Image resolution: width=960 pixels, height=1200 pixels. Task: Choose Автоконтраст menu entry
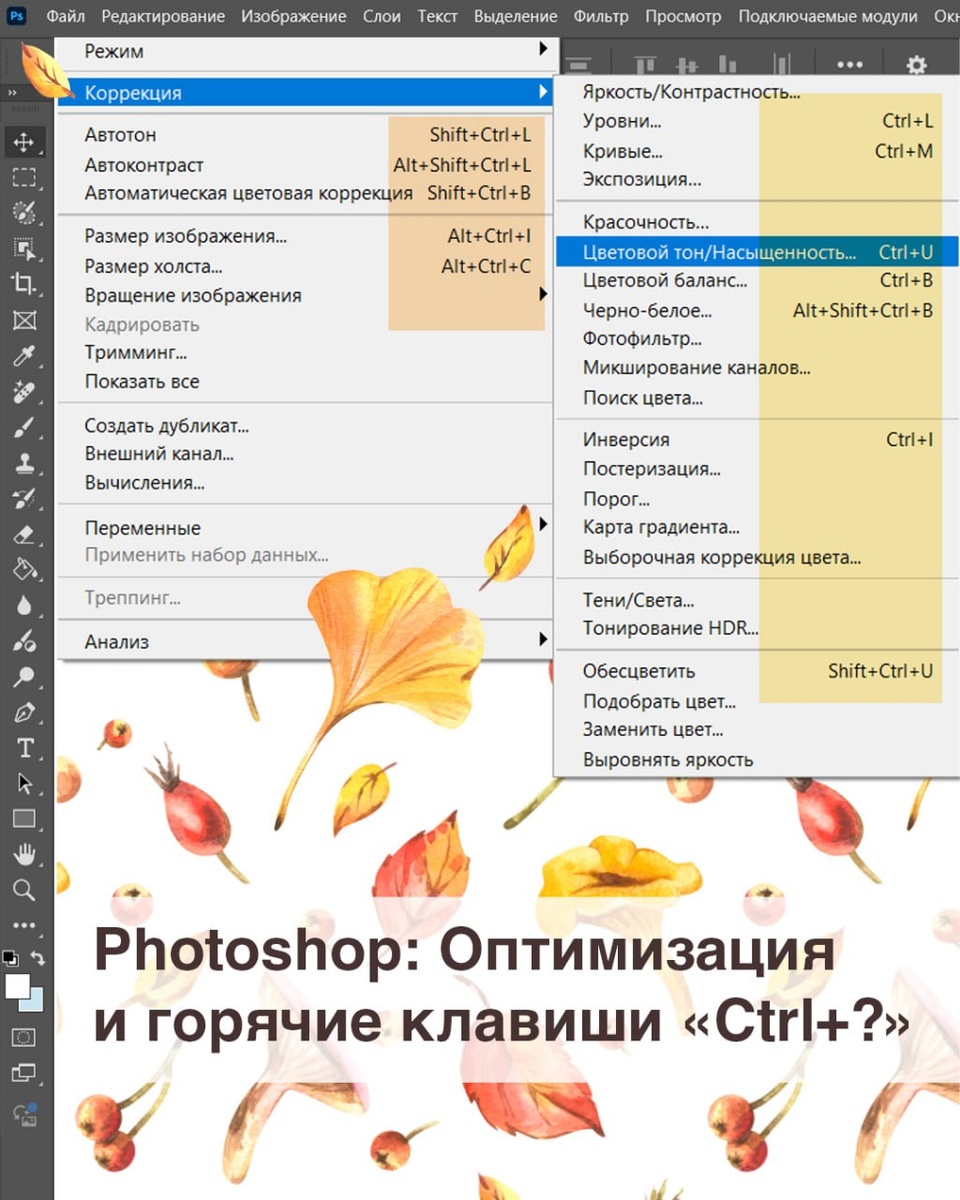coord(305,165)
